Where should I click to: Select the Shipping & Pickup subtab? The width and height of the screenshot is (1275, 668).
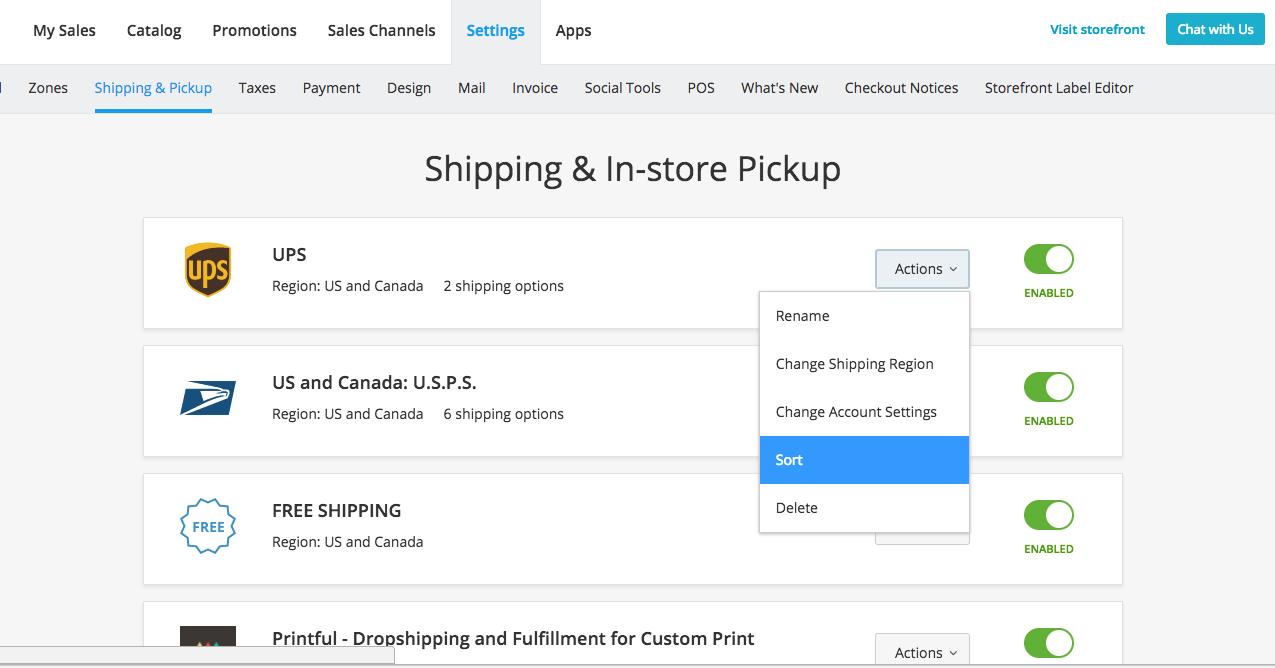point(153,88)
